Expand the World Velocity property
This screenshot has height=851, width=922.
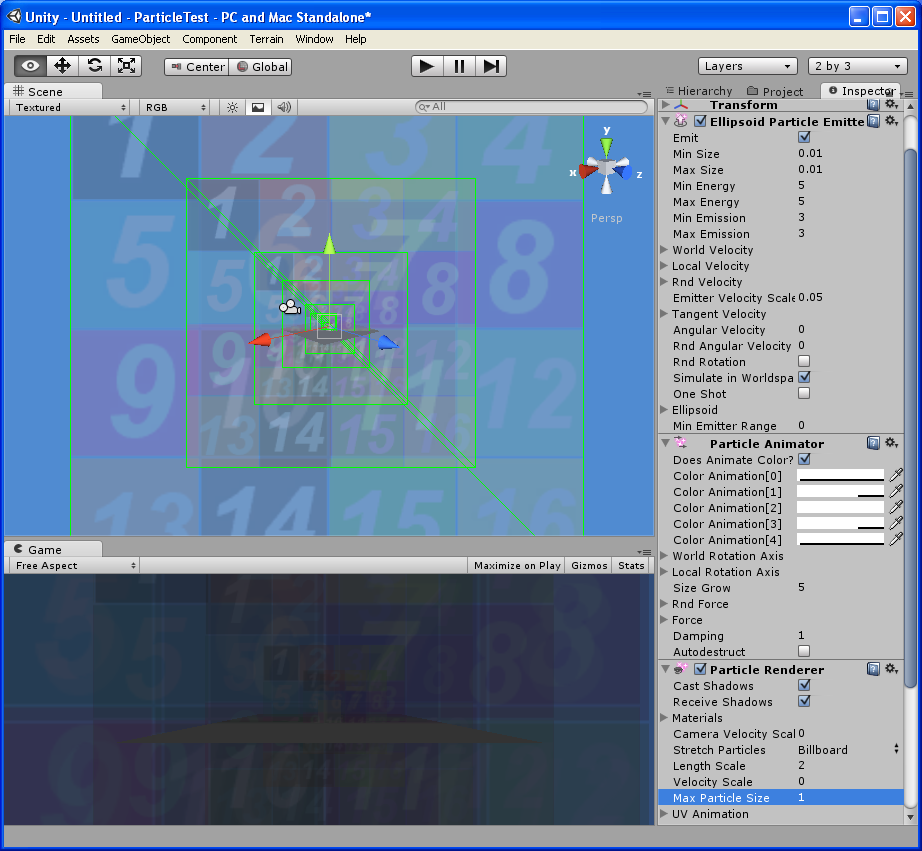tap(666, 250)
